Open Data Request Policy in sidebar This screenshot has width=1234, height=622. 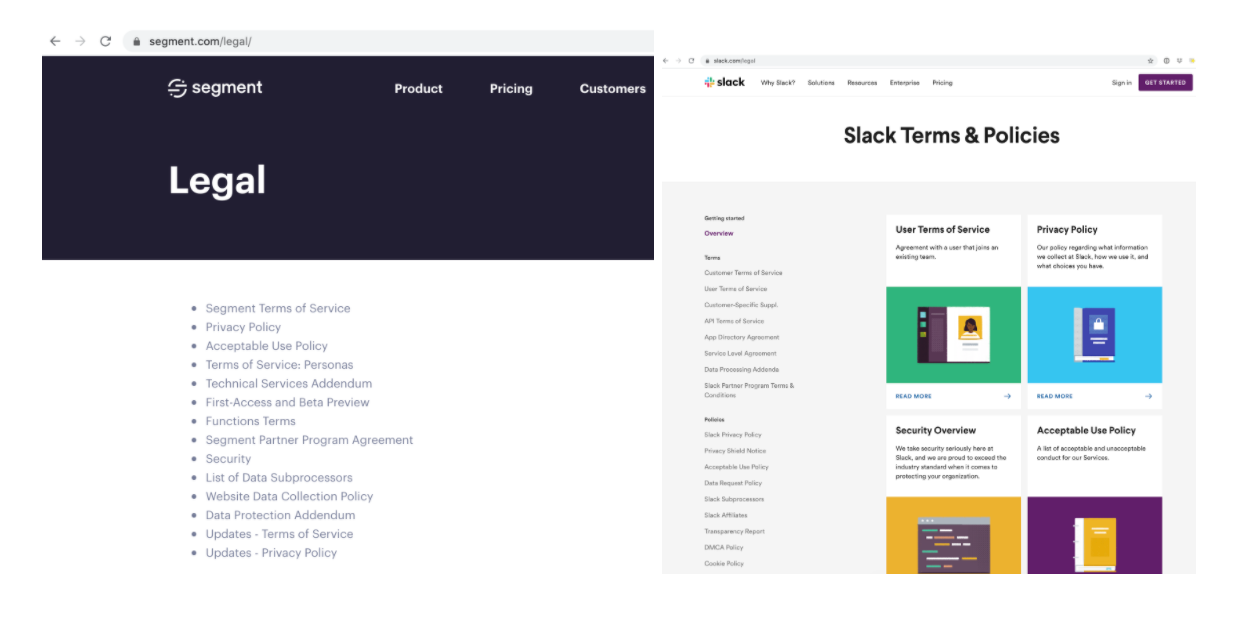[733, 483]
